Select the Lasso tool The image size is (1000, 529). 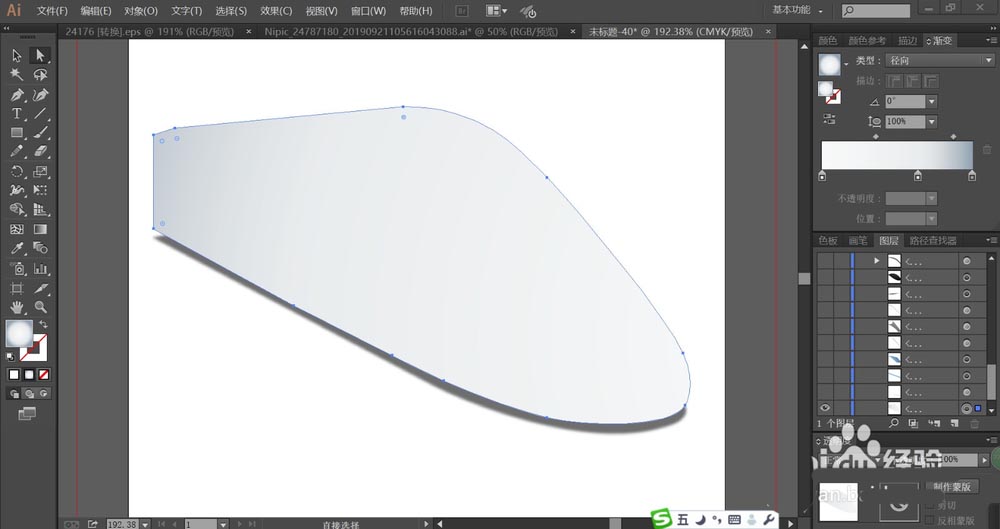click(x=40, y=75)
